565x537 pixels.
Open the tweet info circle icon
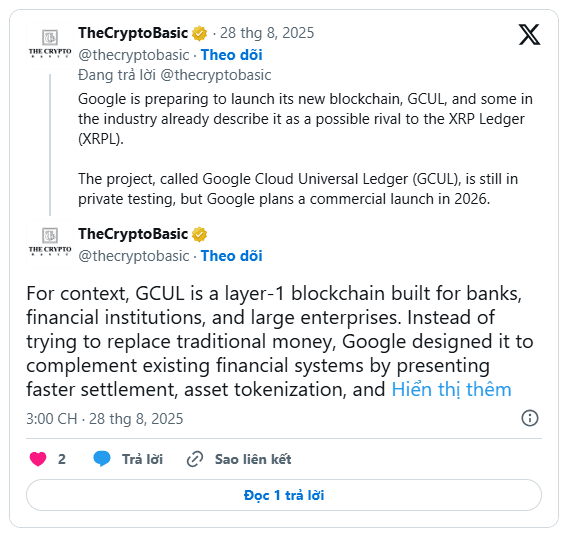pos(530,418)
